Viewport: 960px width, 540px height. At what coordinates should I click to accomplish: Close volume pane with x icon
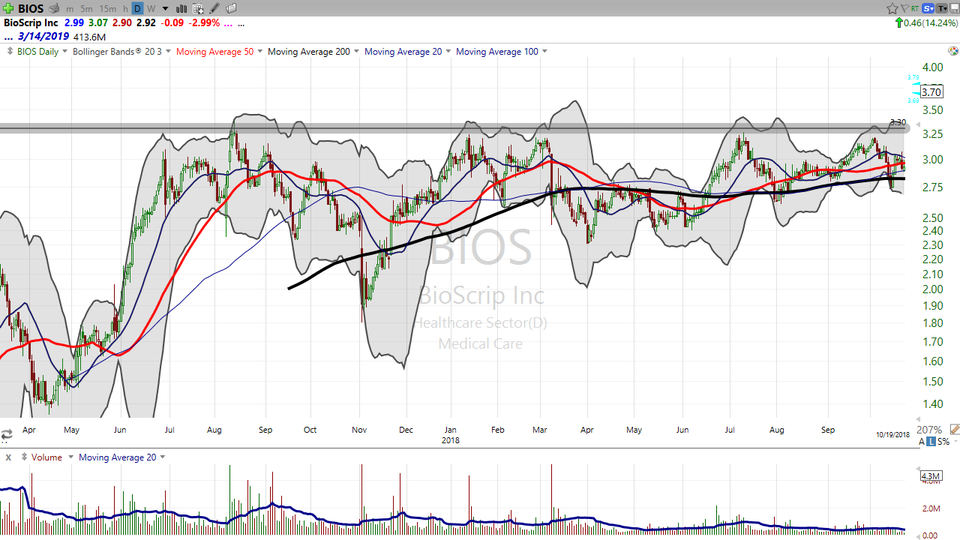[8, 457]
